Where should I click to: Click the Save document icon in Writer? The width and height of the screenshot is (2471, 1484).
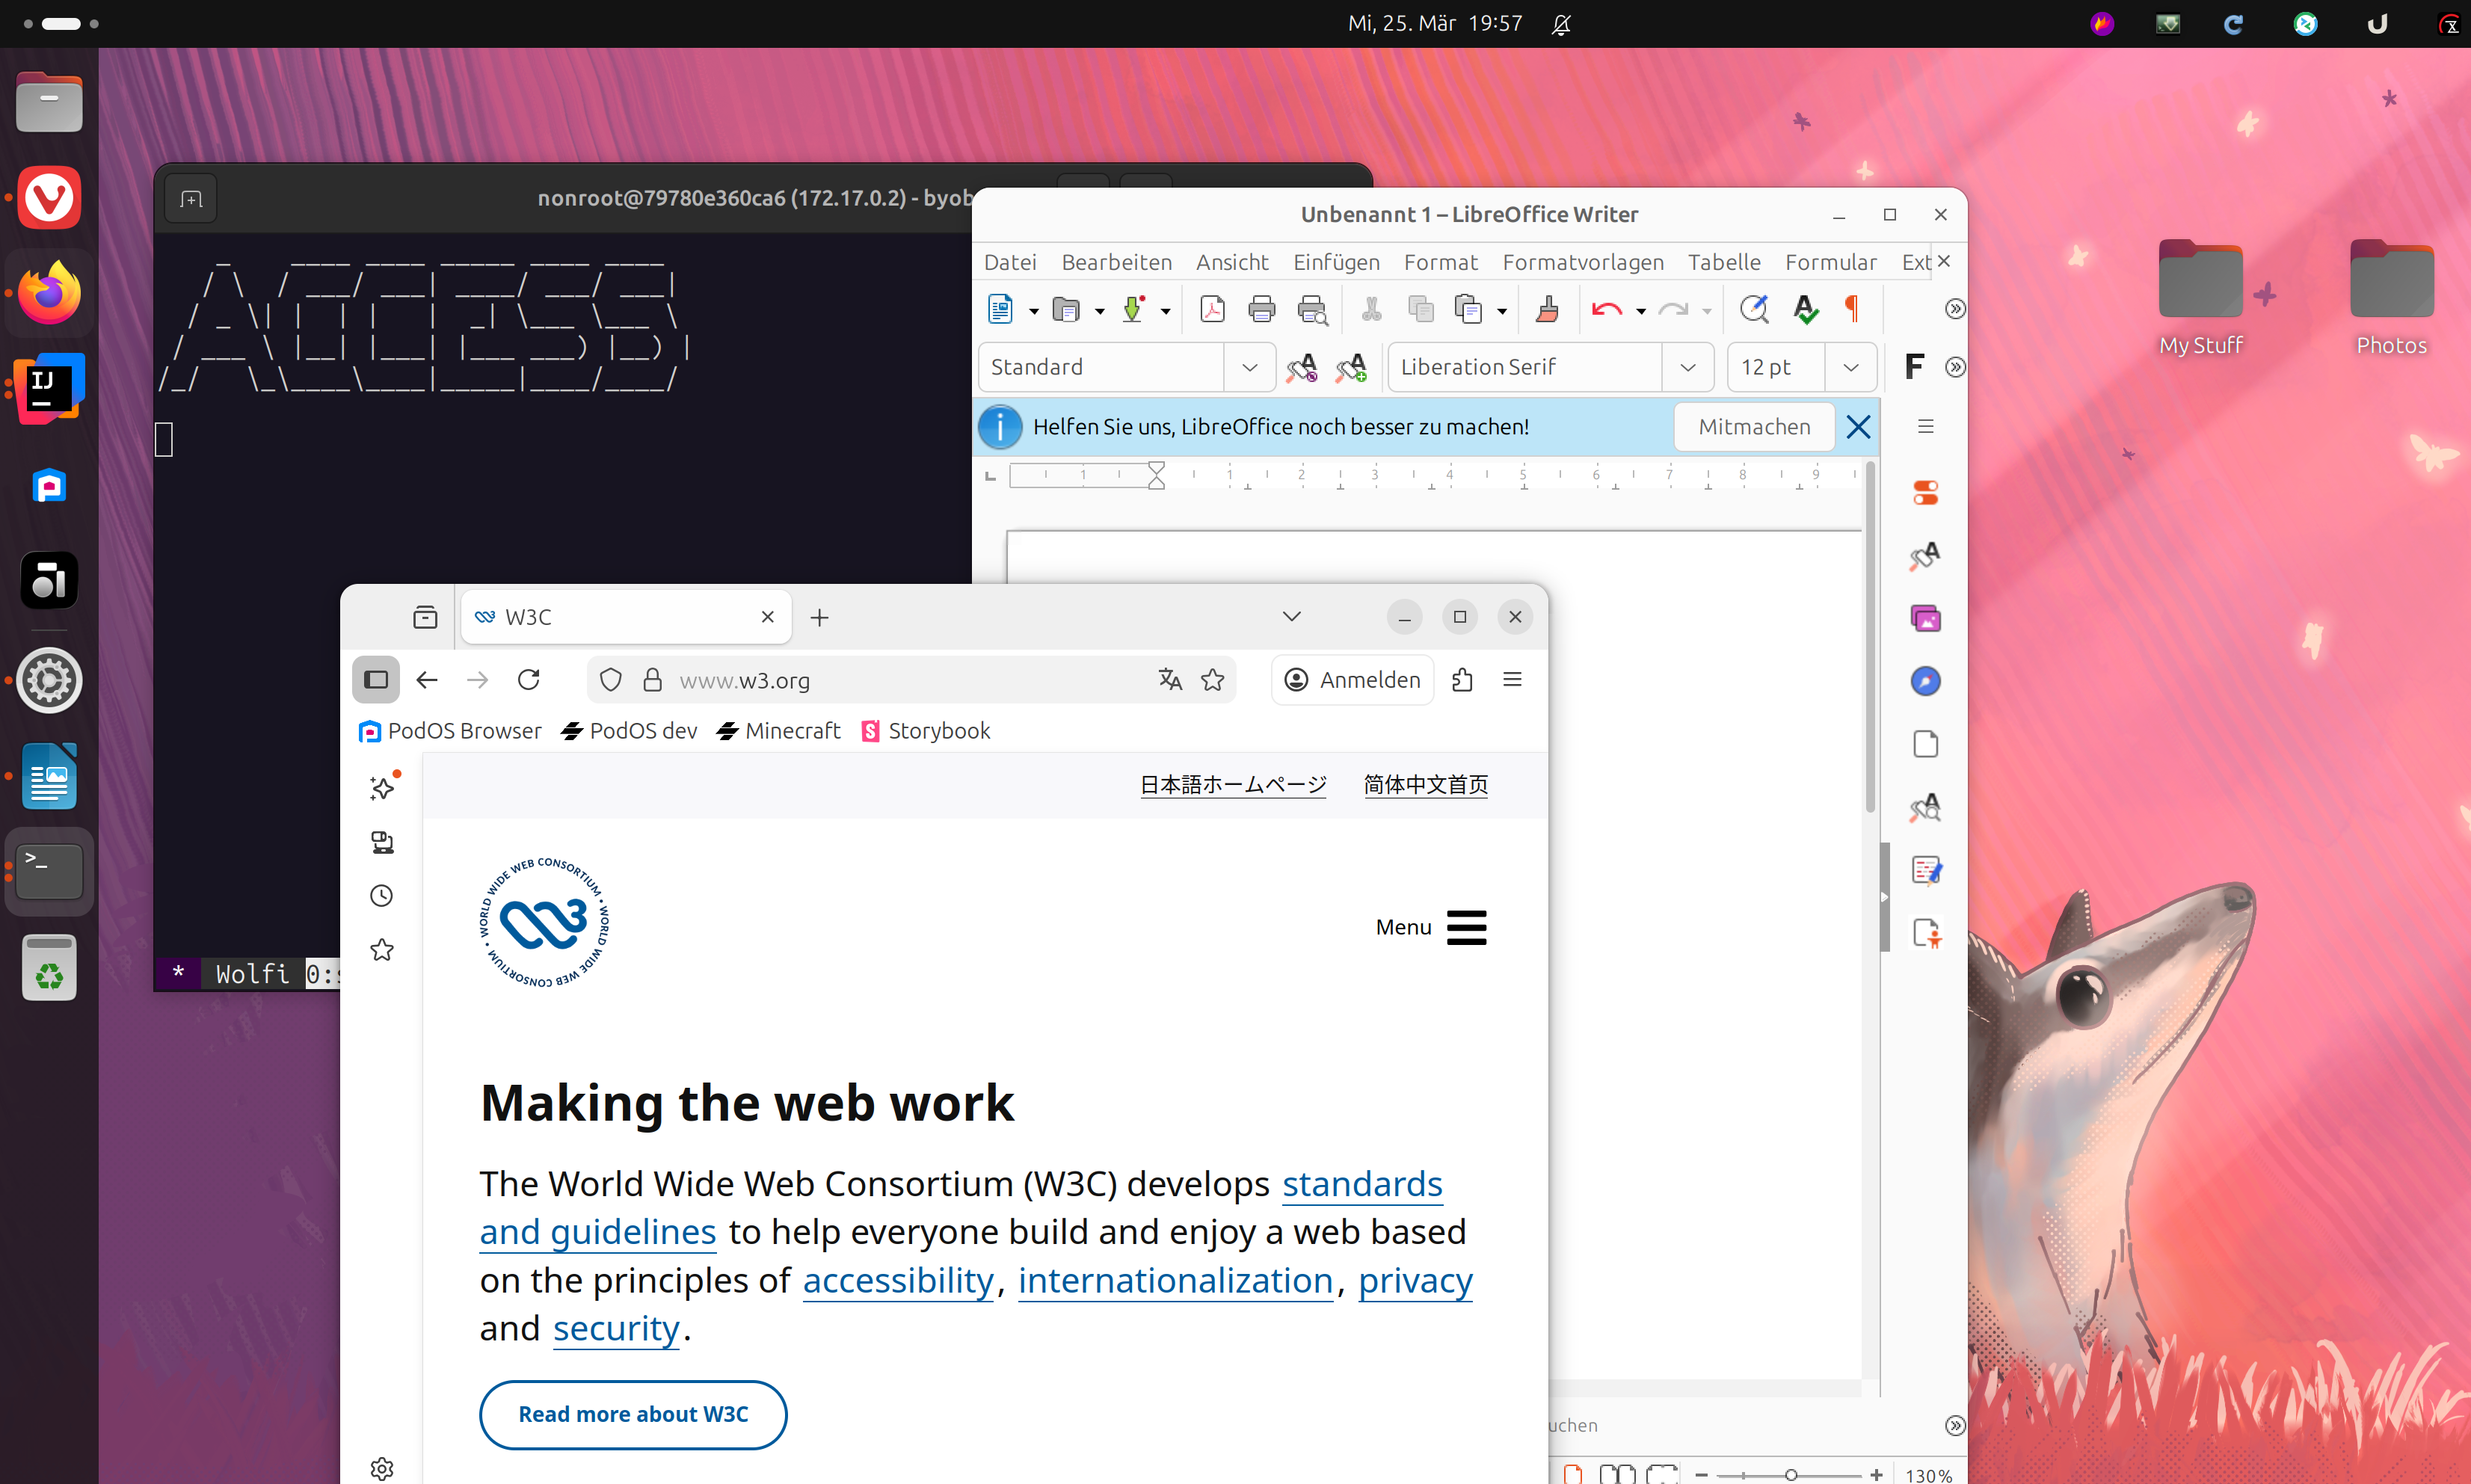click(1132, 310)
